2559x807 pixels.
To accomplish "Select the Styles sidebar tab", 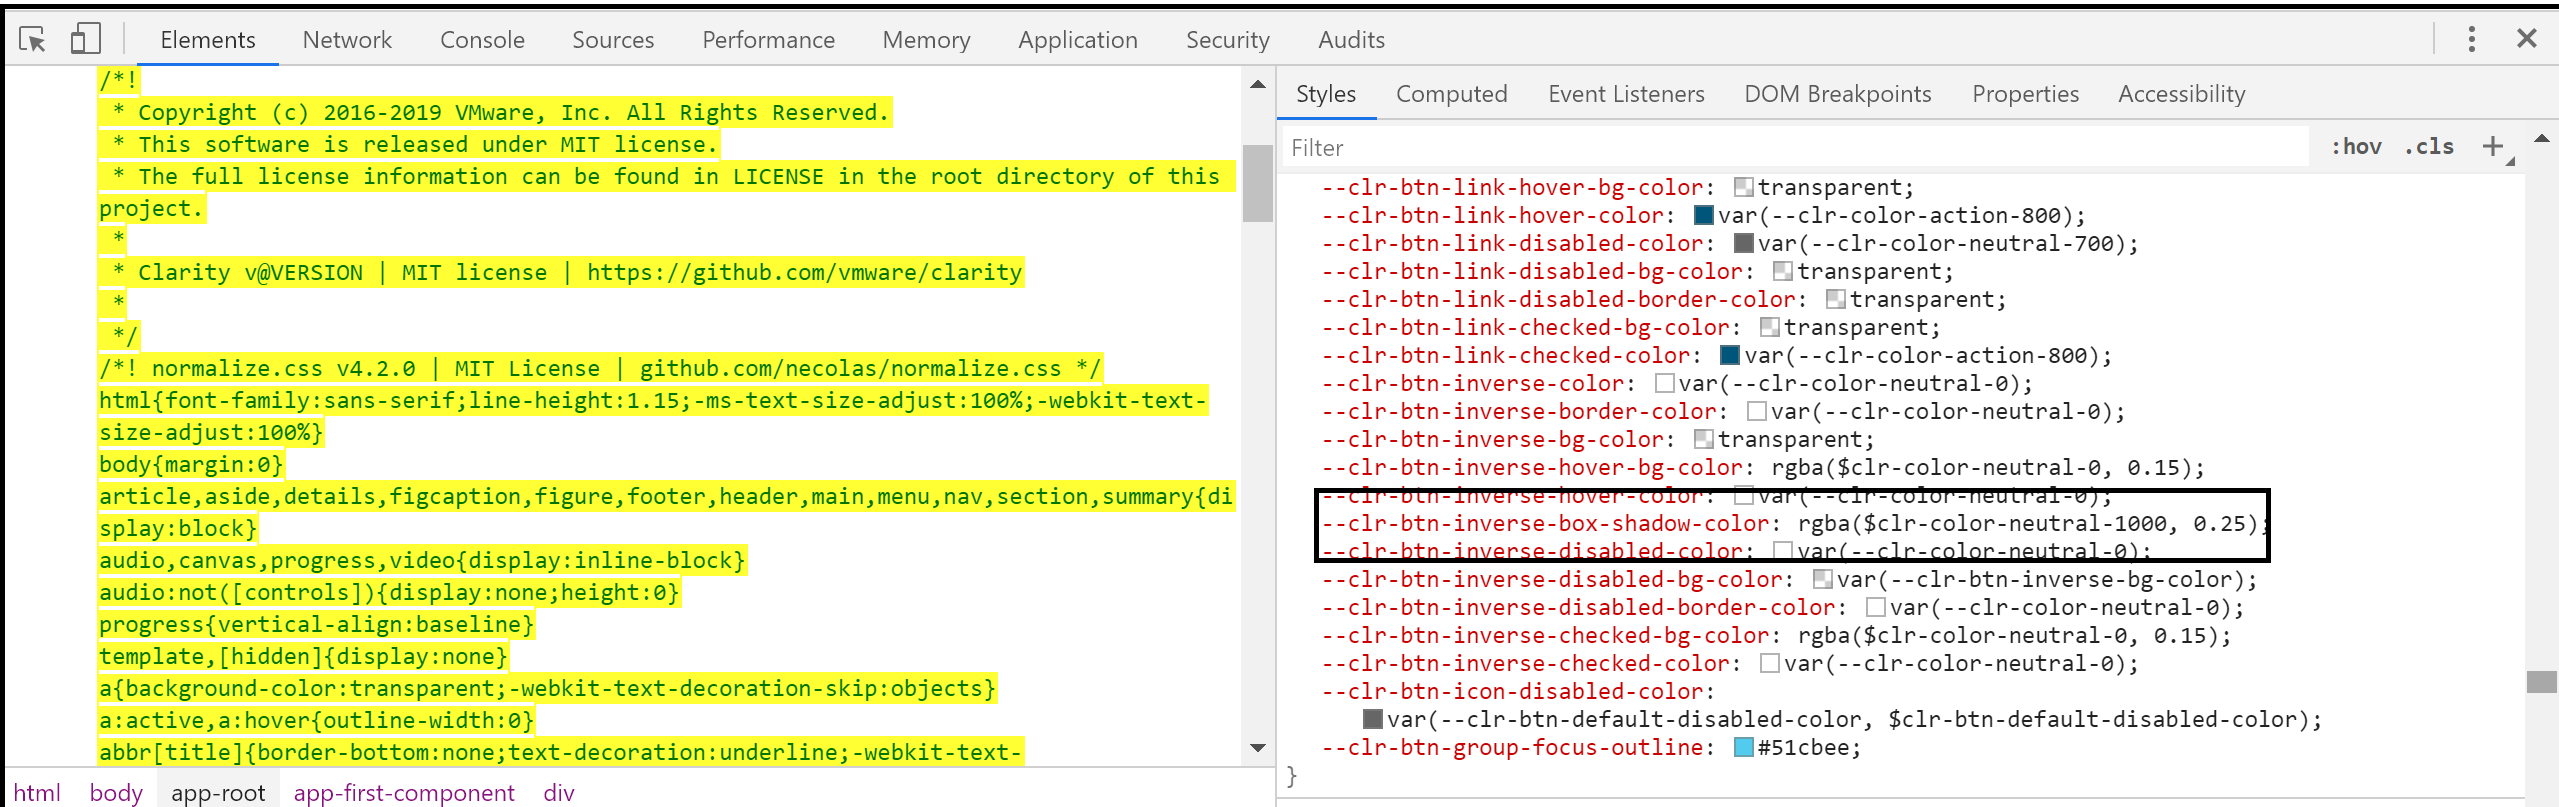I will [1326, 94].
